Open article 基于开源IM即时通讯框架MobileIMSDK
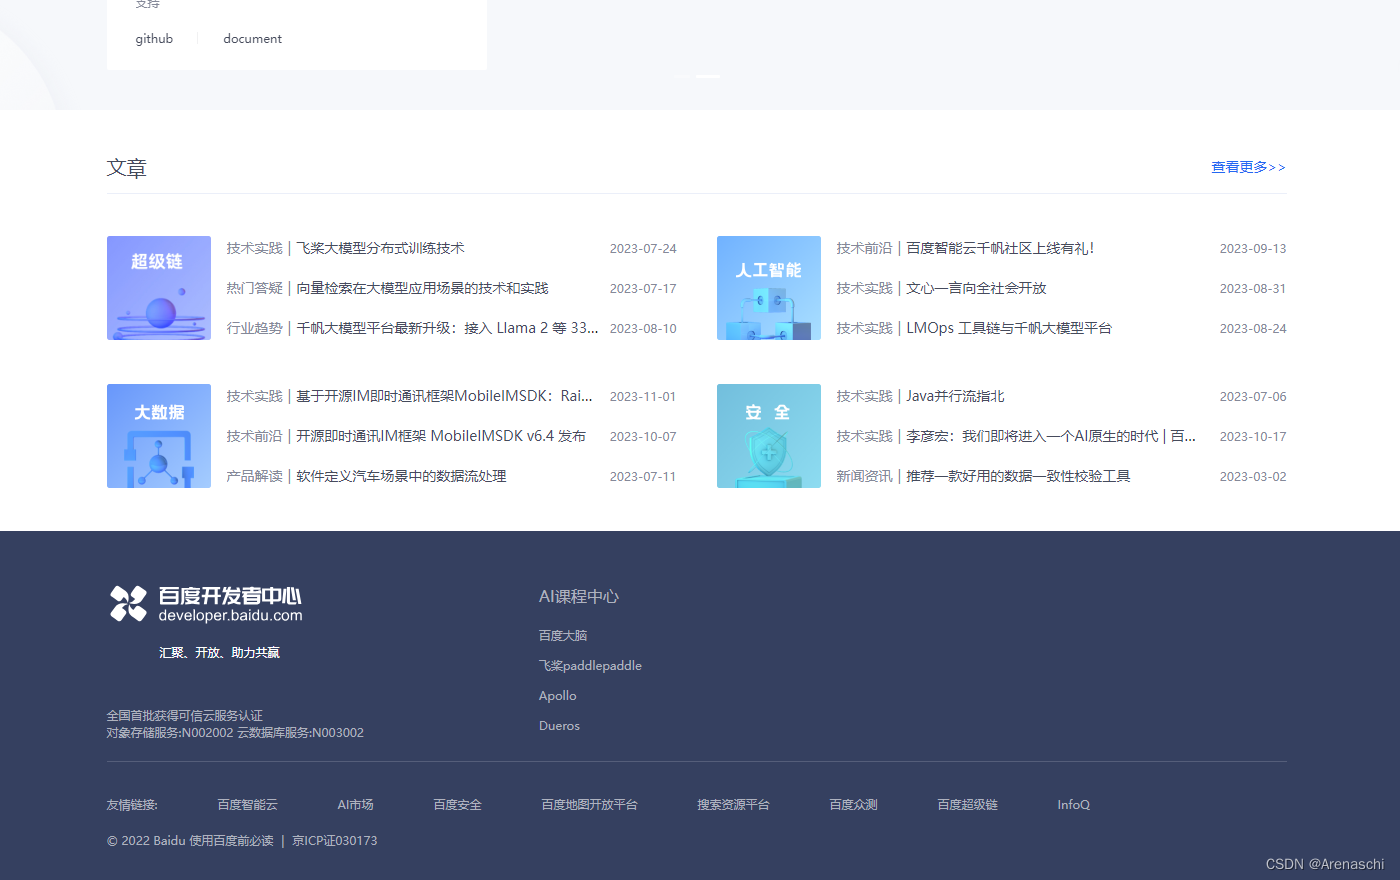This screenshot has width=1400, height=880. coord(444,396)
